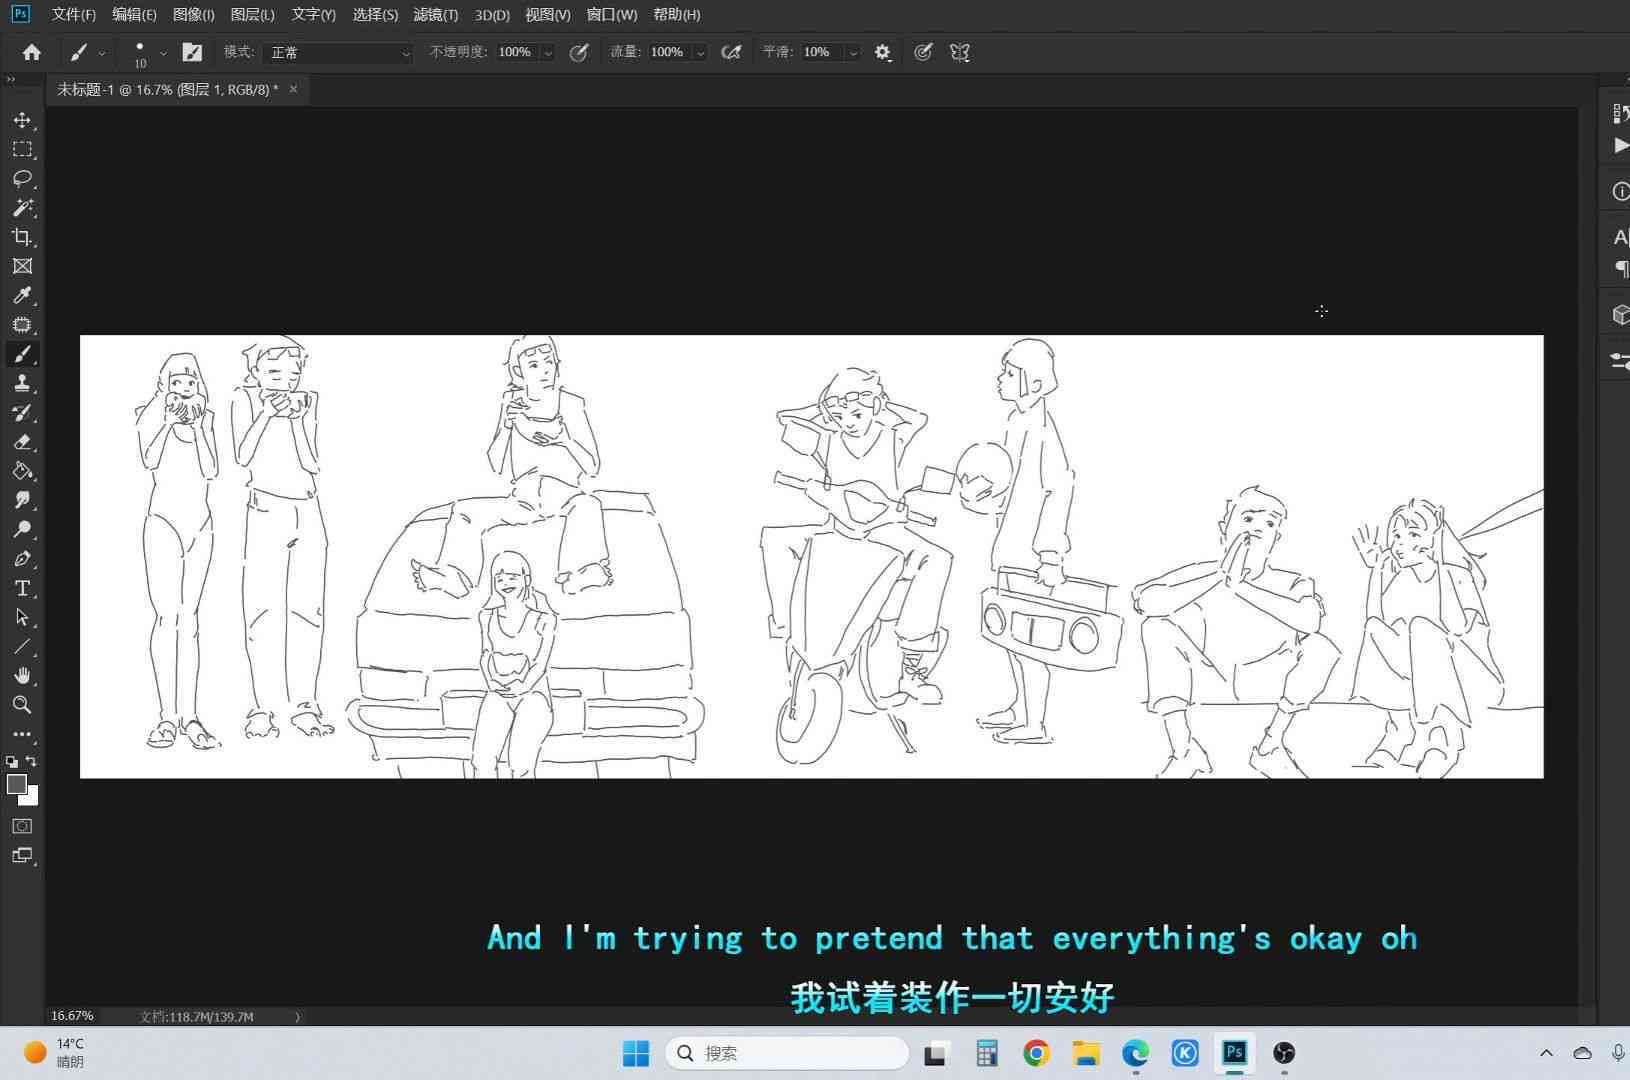Select the Smudge tool

click(22, 500)
